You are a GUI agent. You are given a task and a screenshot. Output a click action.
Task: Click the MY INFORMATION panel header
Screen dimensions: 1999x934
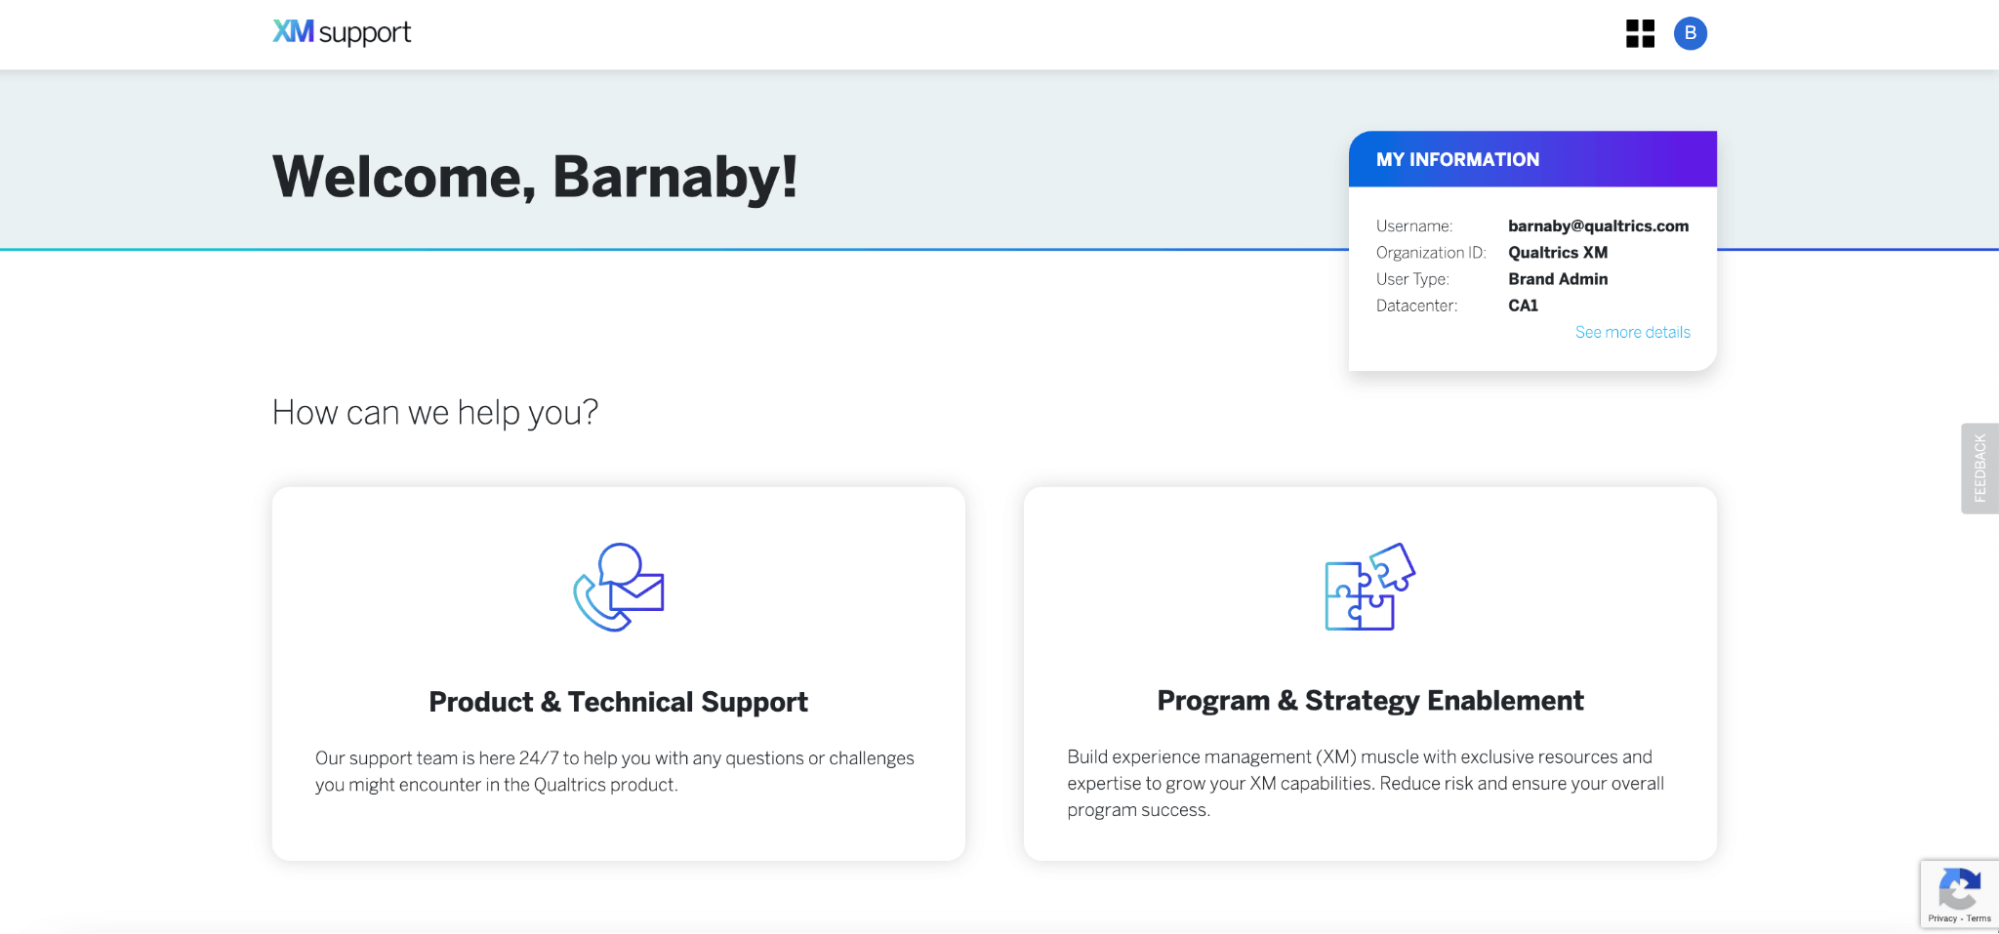tap(1532, 159)
